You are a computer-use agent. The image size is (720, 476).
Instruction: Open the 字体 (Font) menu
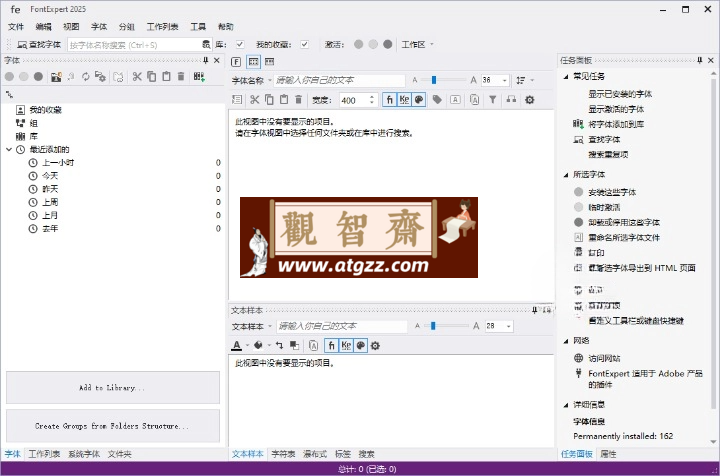pos(99,27)
